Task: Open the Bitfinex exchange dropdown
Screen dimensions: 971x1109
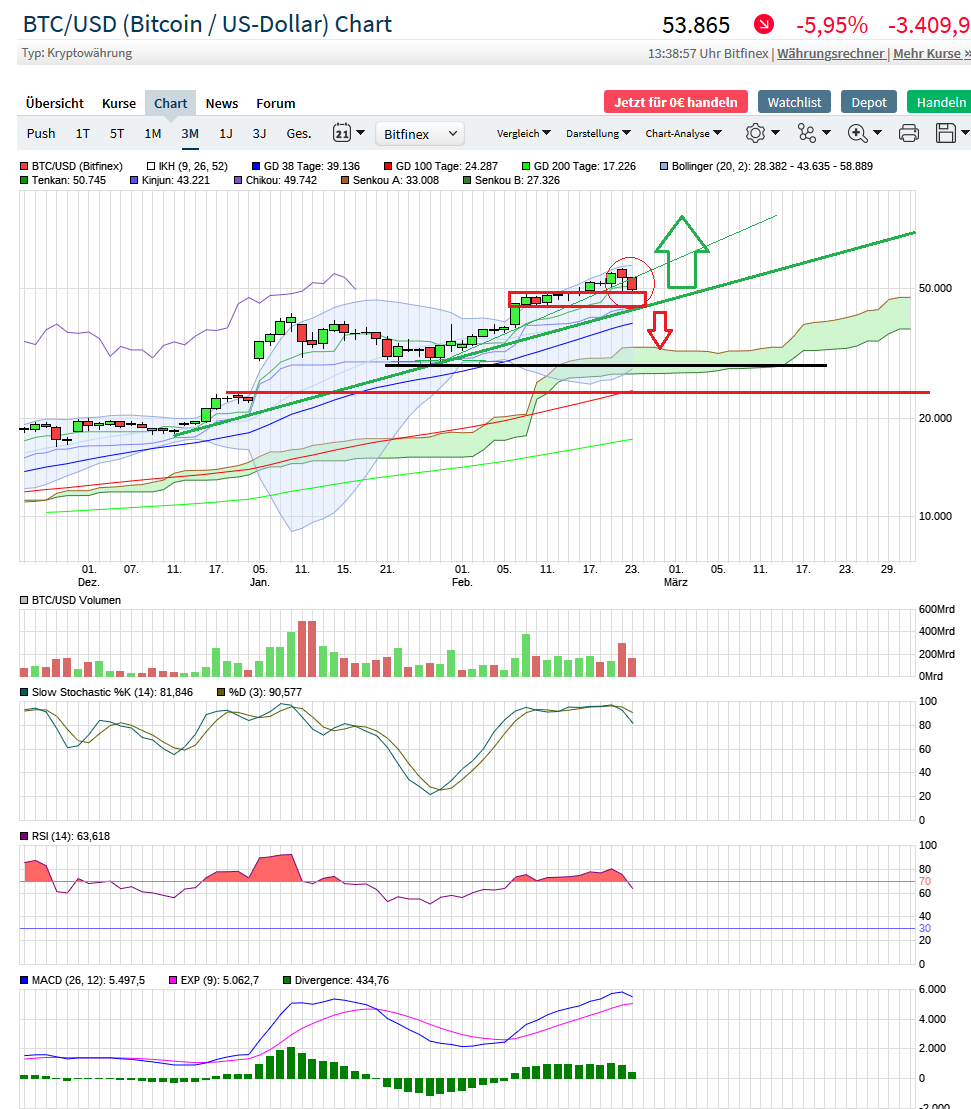Action: point(419,134)
